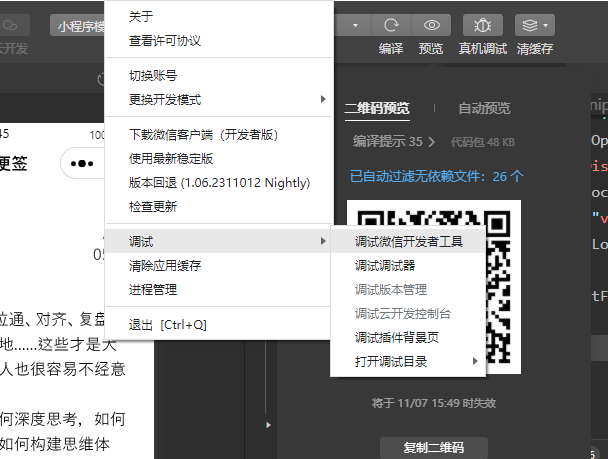Click the arrow beside 更换开发模式

pos(323,99)
